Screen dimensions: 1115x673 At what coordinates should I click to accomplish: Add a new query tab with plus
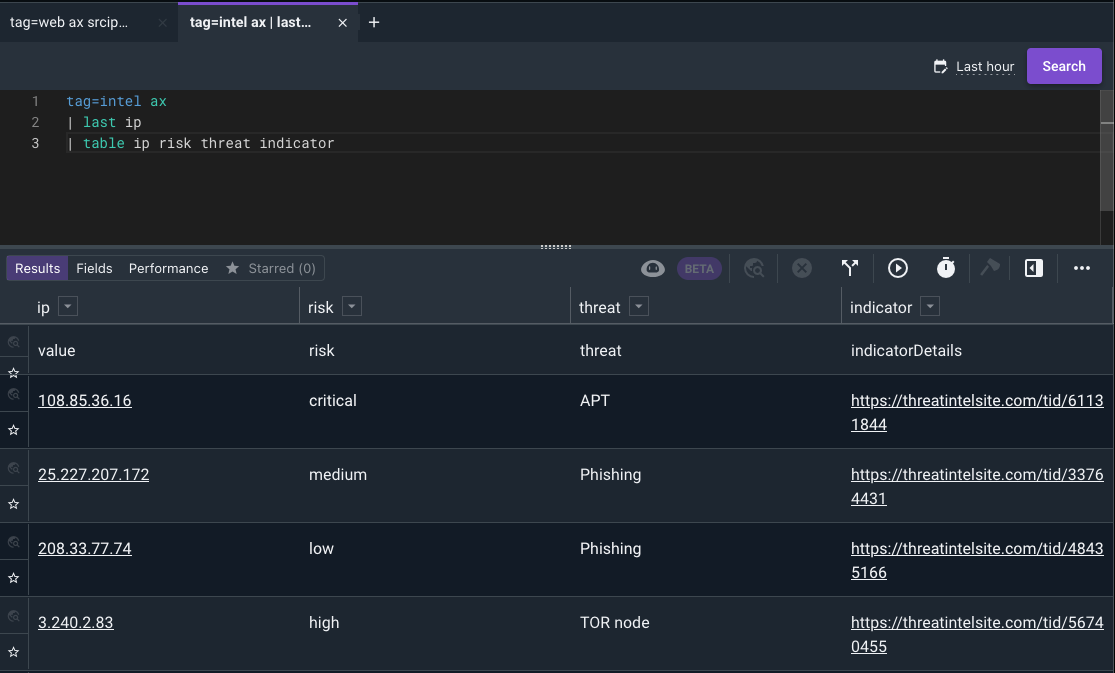click(x=374, y=23)
